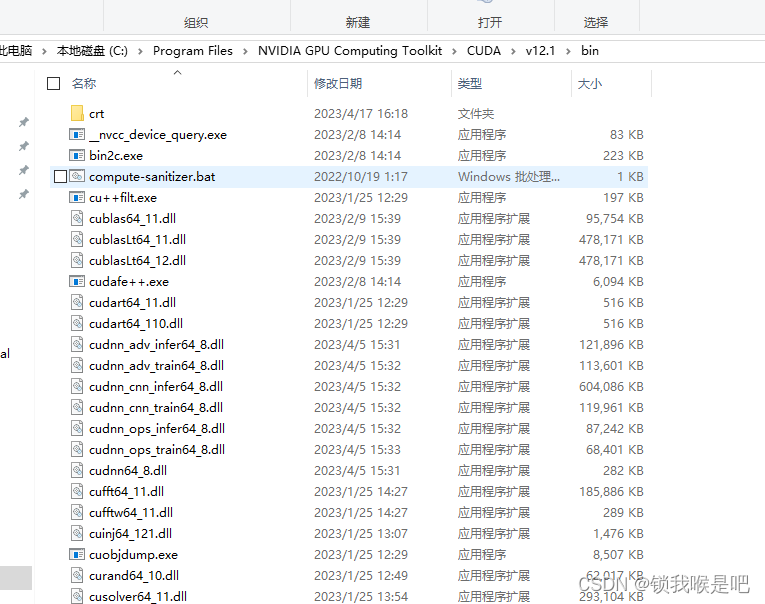Check the compute-sanitizer.bat row checkbox

(x=60, y=176)
